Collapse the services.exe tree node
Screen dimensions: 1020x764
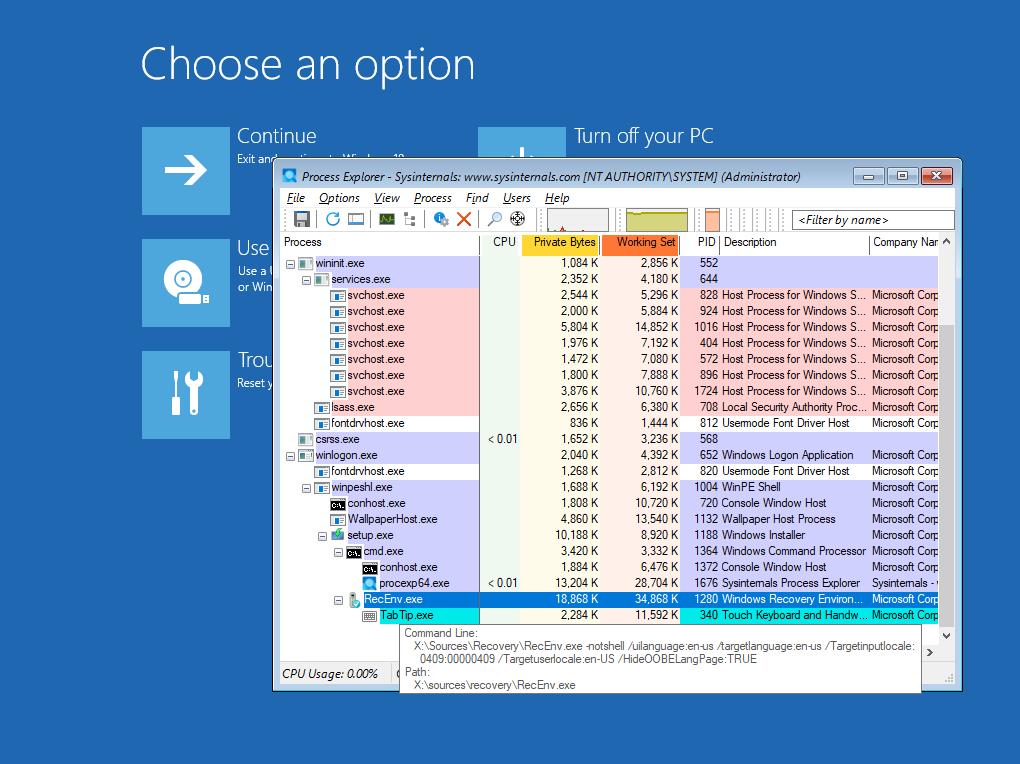click(x=306, y=280)
